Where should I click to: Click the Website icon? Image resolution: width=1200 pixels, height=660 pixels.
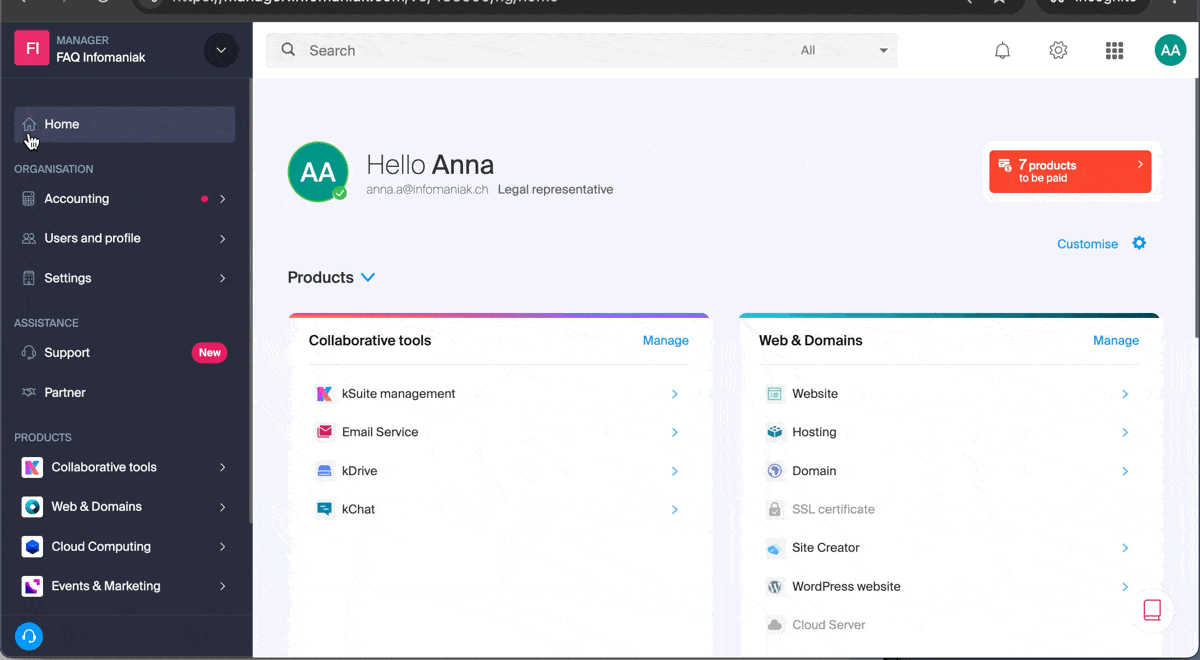click(x=774, y=394)
